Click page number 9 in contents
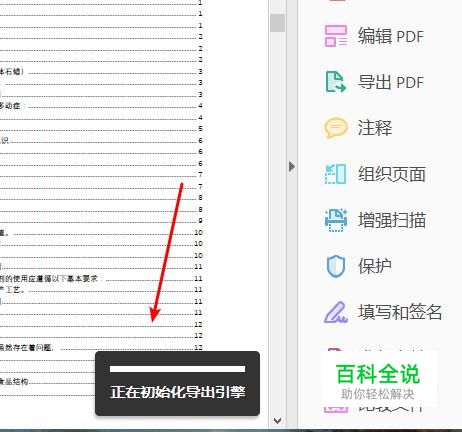The width and height of the screenshot is (462, 432). click(200, 221)
